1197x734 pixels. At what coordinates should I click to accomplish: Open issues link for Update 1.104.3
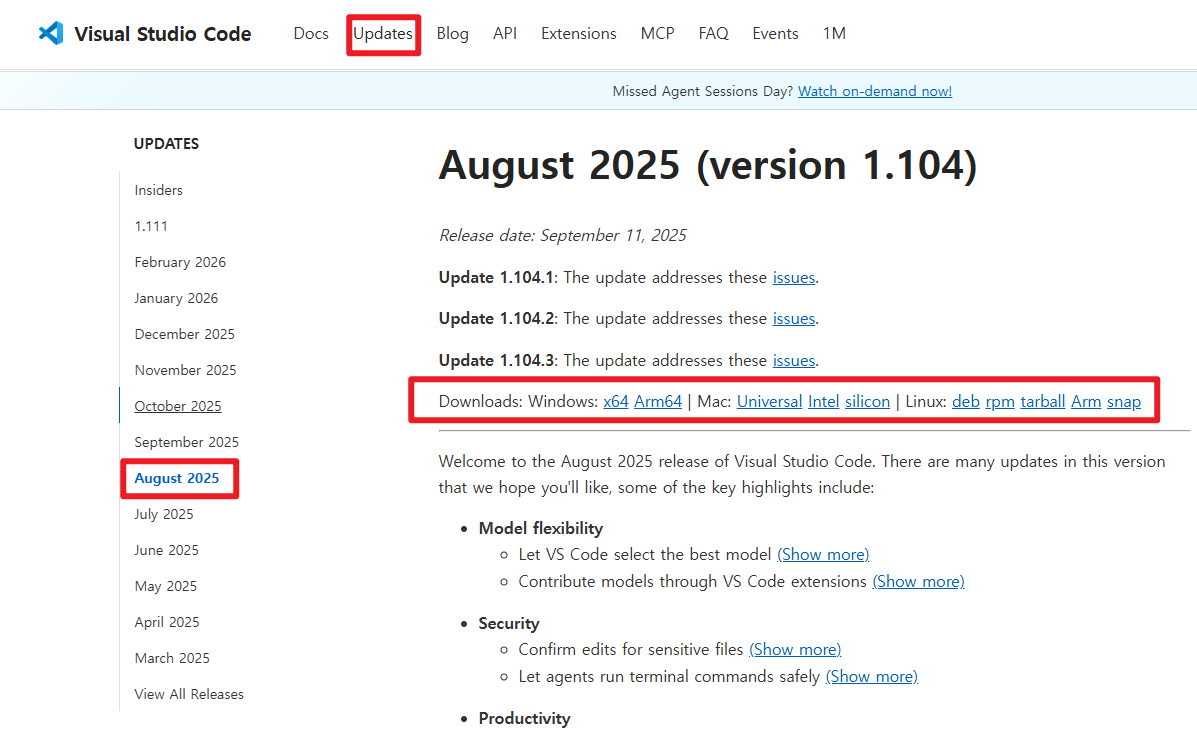(x=794, y=361)
